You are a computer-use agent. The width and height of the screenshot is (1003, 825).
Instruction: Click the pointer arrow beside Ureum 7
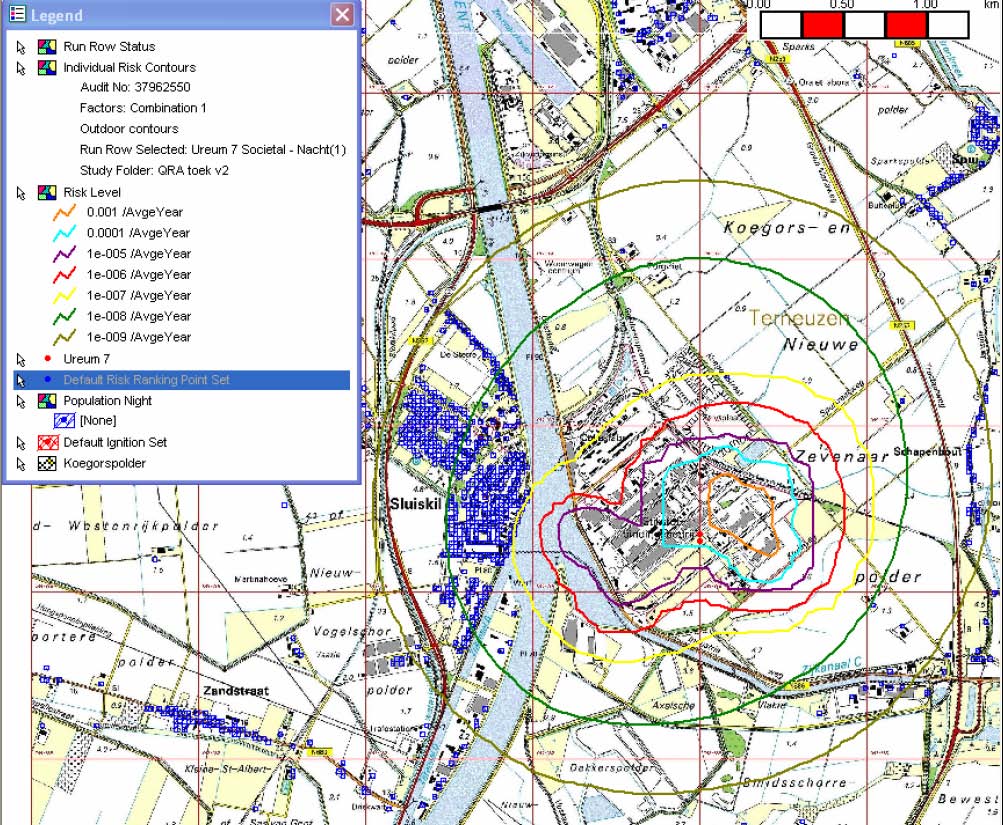point(21,360)
